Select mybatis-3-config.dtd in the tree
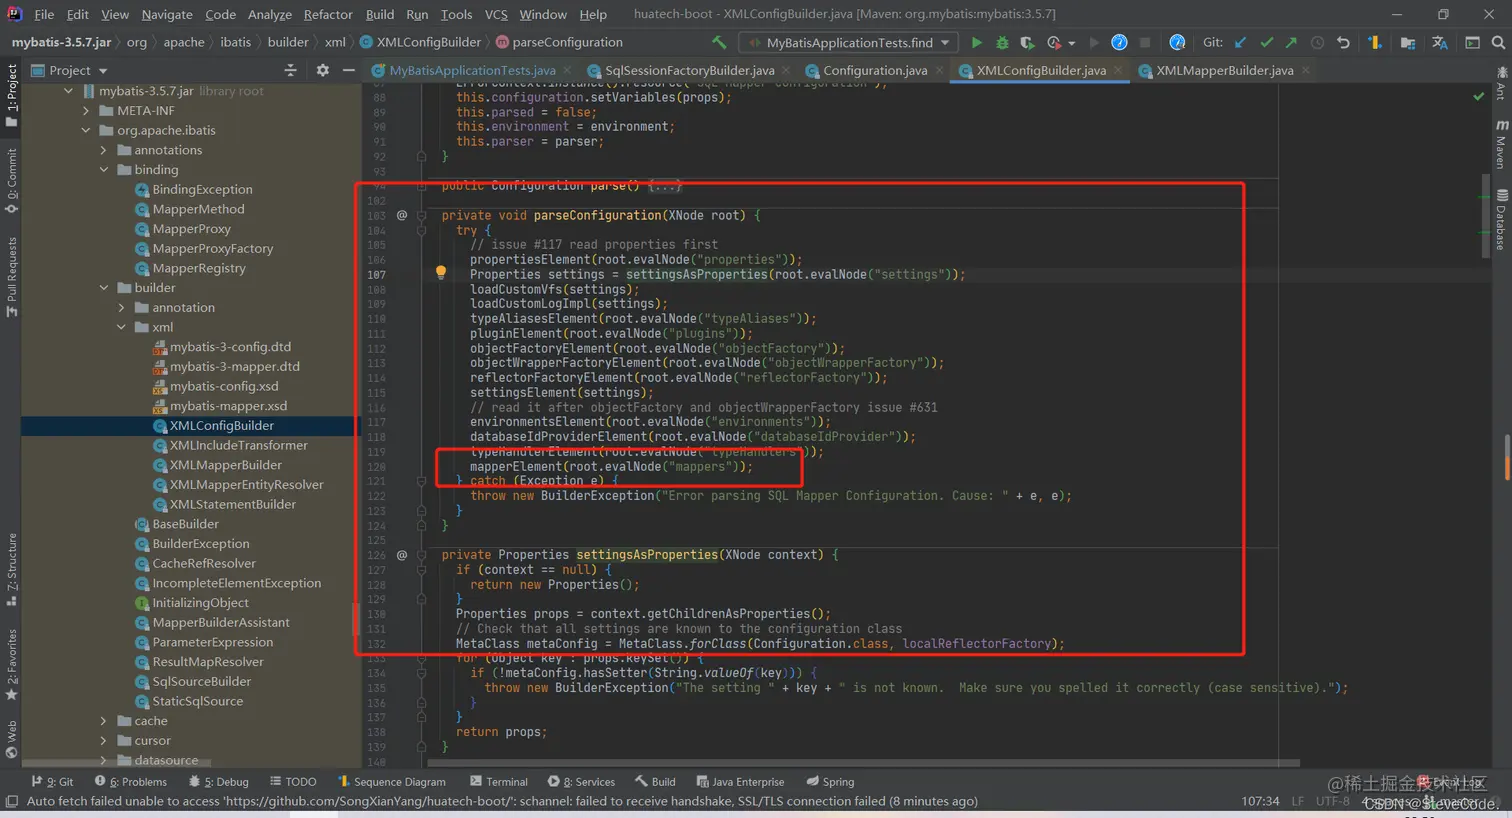The width and height of the screenshot is (1512, 818). 230,347
